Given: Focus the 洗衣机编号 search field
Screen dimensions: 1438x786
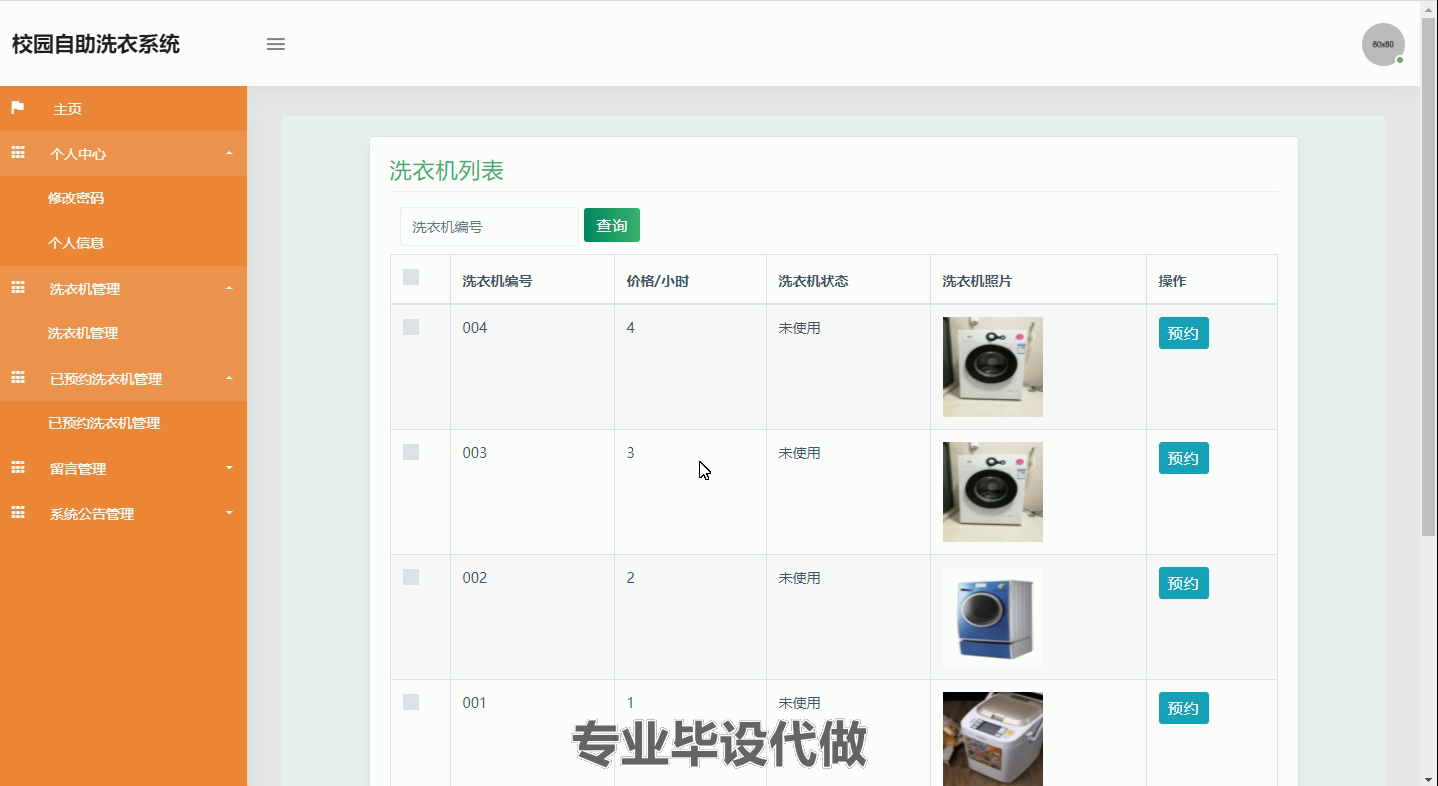Looking at the screenshot, I should [489, 227].
